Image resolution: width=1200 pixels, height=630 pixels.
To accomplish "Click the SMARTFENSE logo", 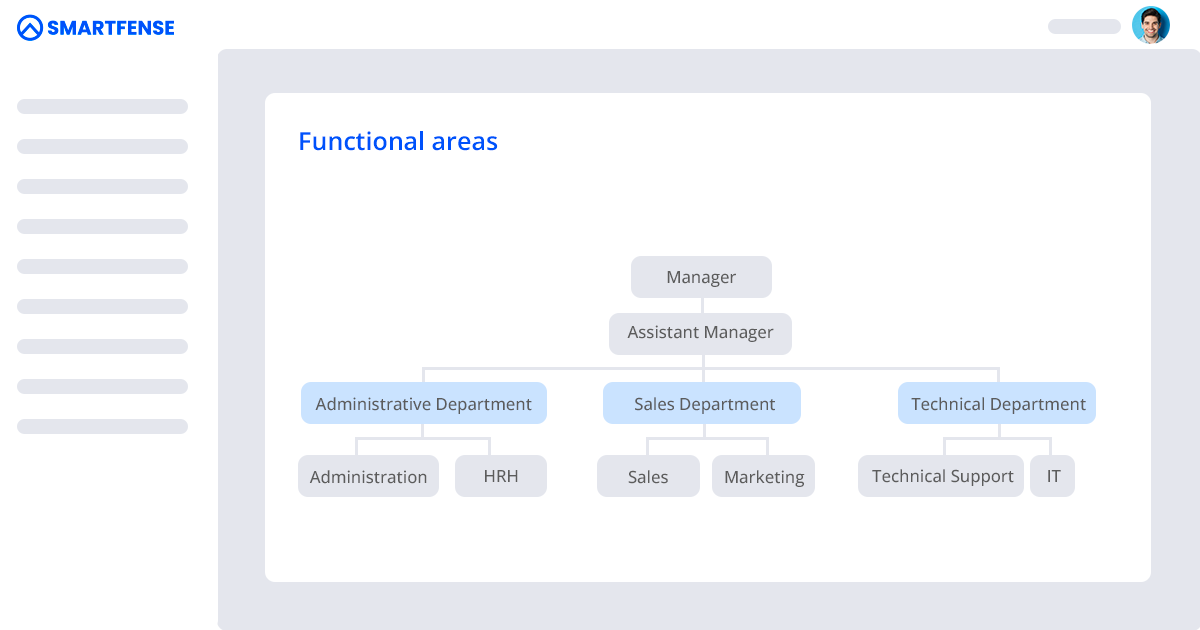I will point(96,28).
